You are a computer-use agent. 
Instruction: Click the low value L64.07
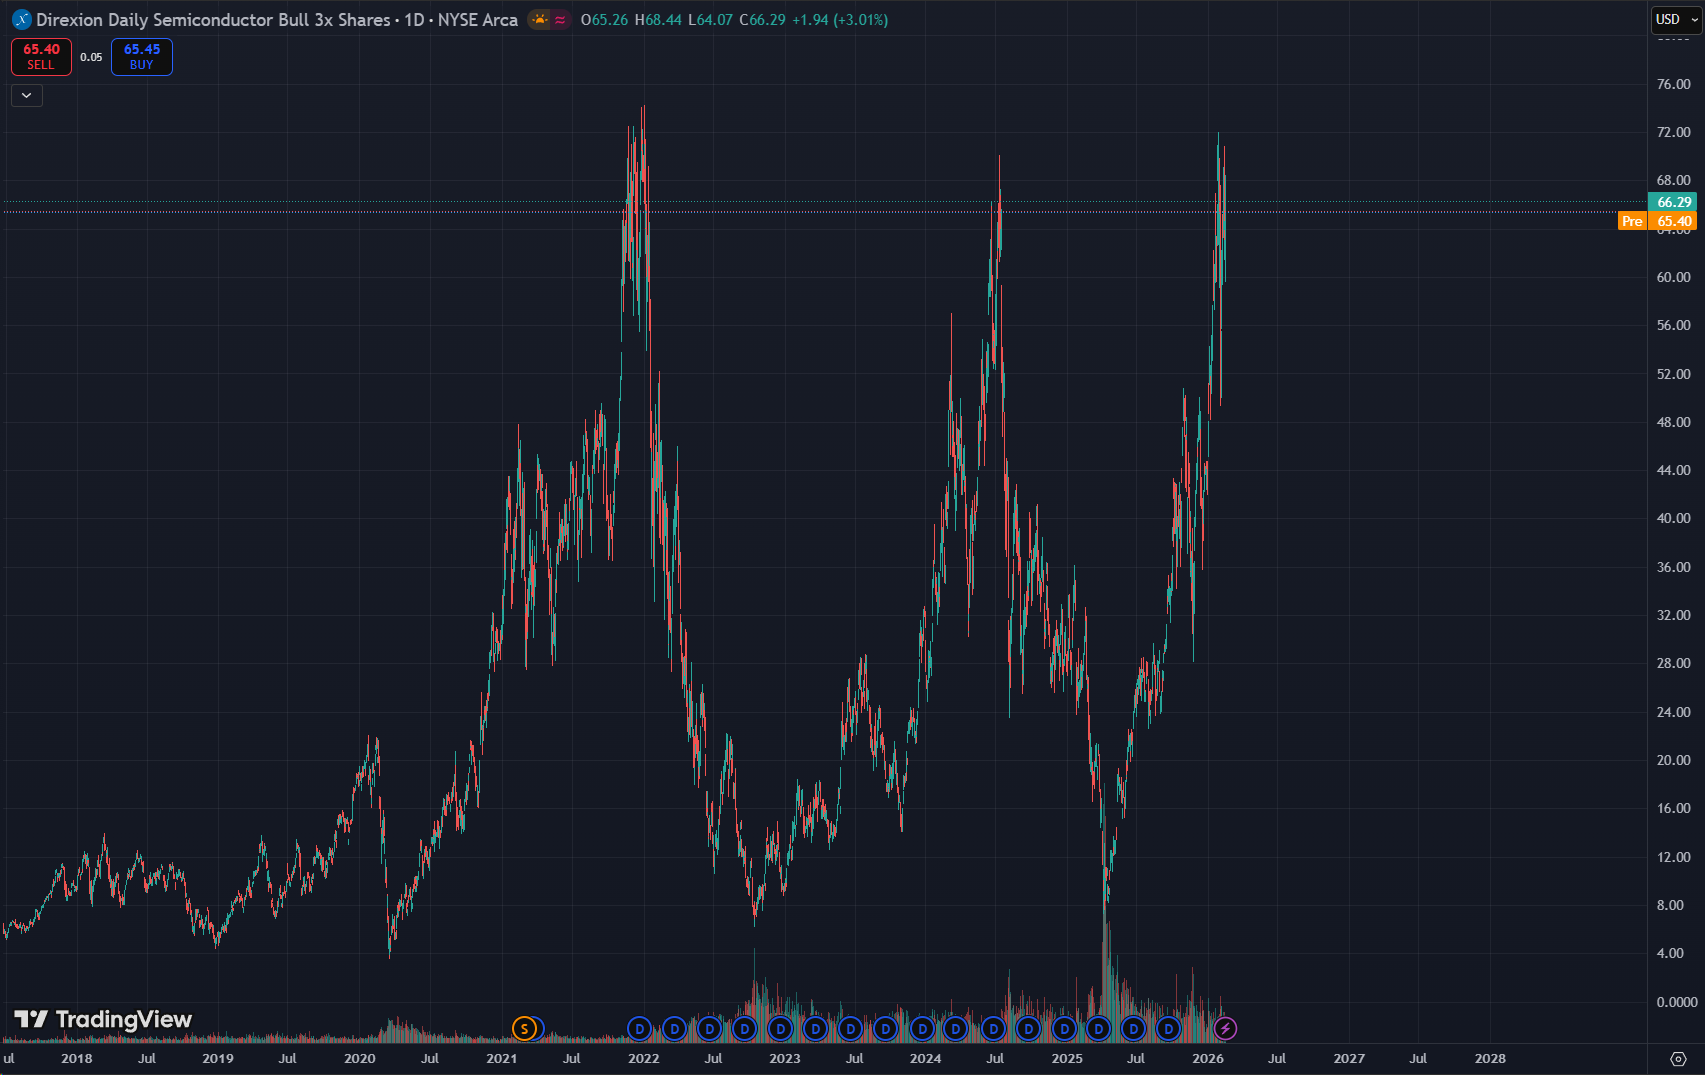710,20
